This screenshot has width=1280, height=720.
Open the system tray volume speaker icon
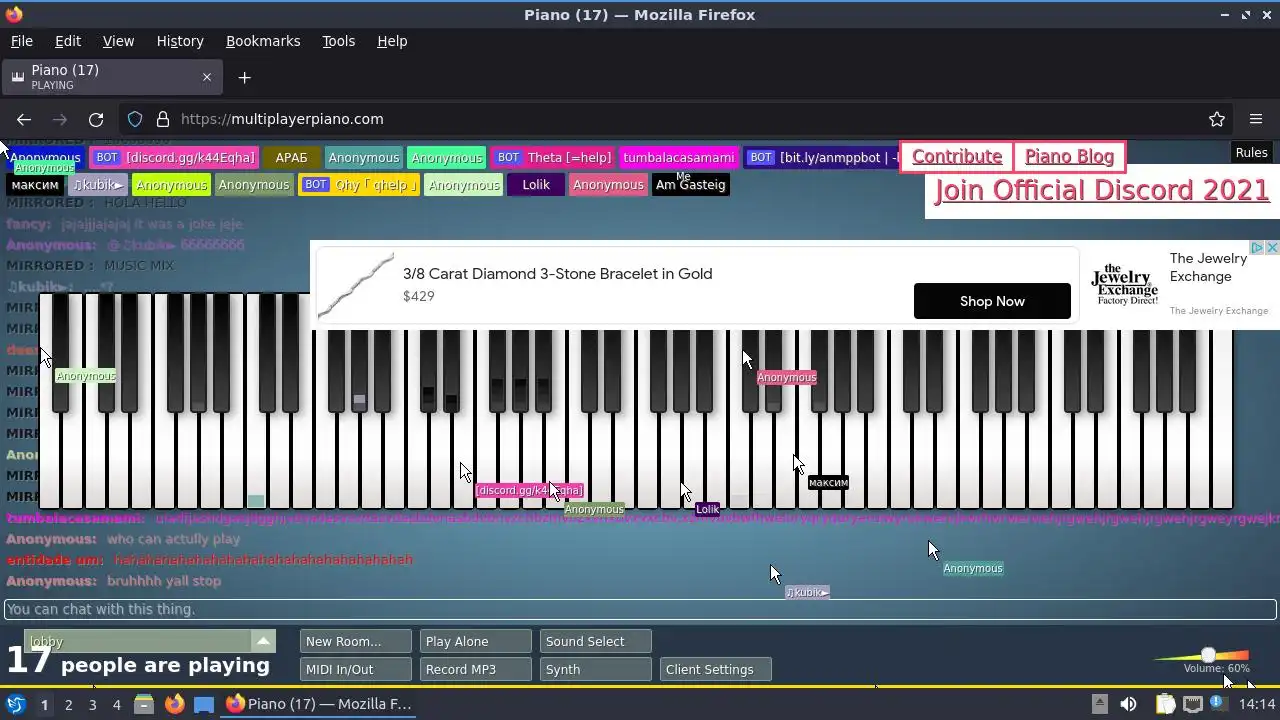coord(1128,704)
